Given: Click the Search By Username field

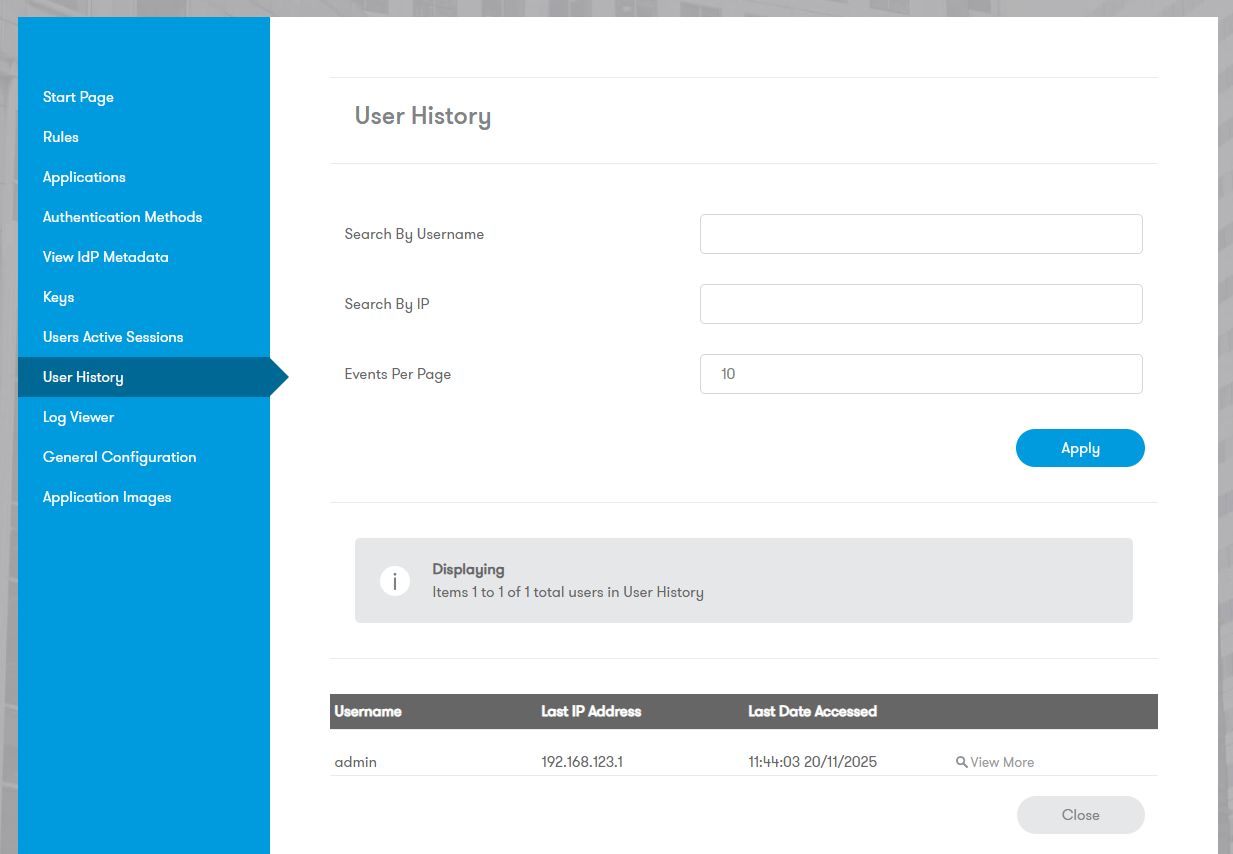Looking at the screenshot, I should point(920,234).
